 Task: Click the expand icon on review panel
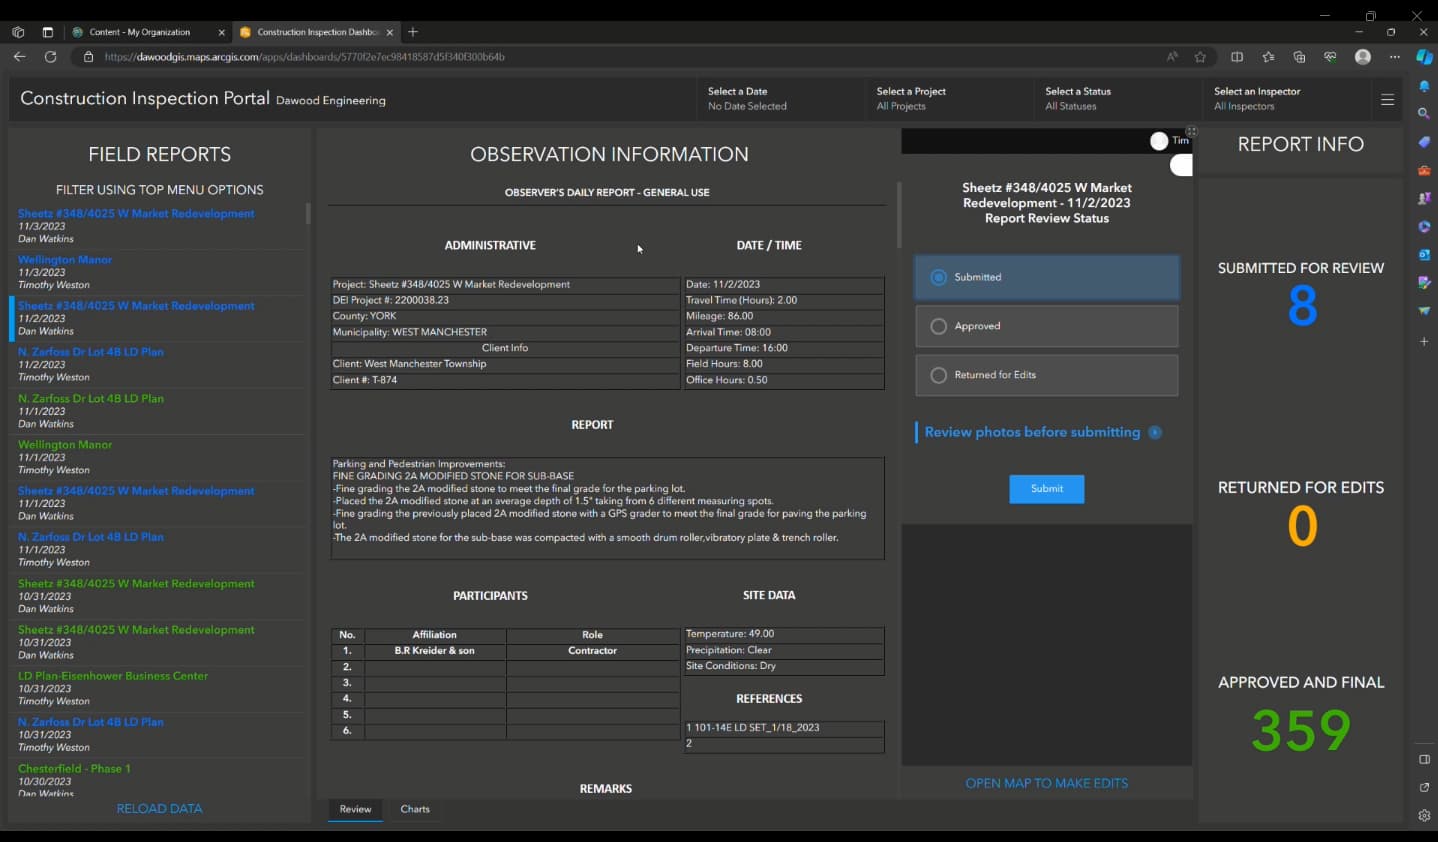[x=1191, y=132]
